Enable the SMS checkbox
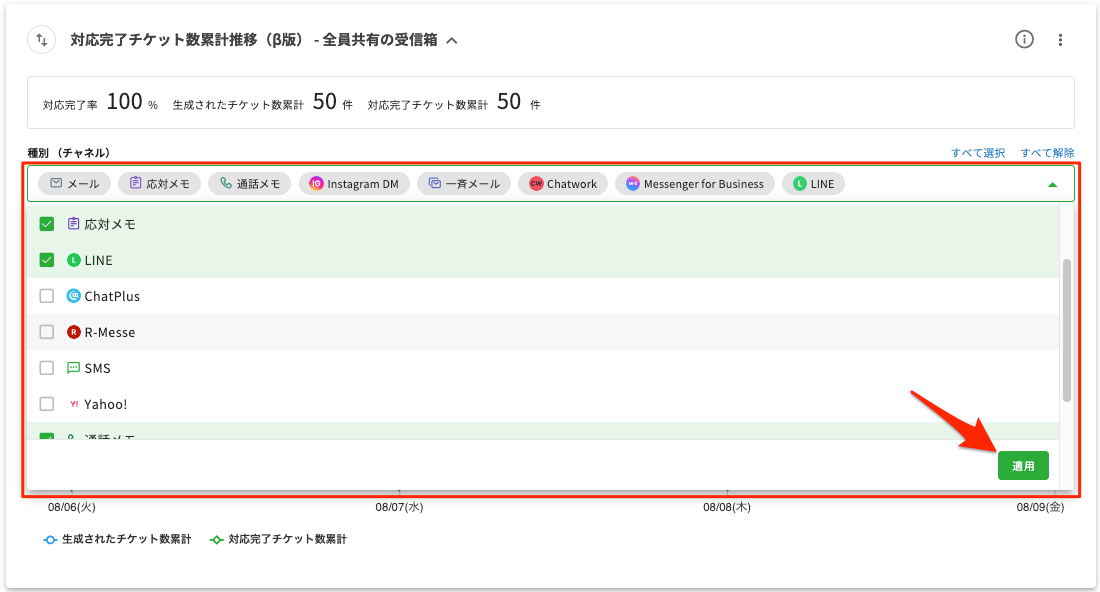The width and height of the screenshot is (1100, 592). [x=46, y=368]
